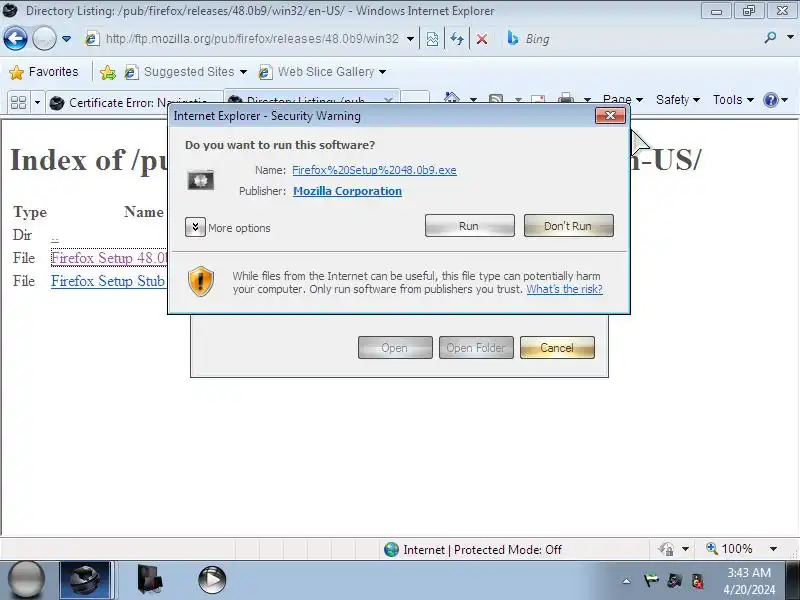Open the zoom level dropdown arrow
The image size is (800, 600).
click(x=773, y=549)
